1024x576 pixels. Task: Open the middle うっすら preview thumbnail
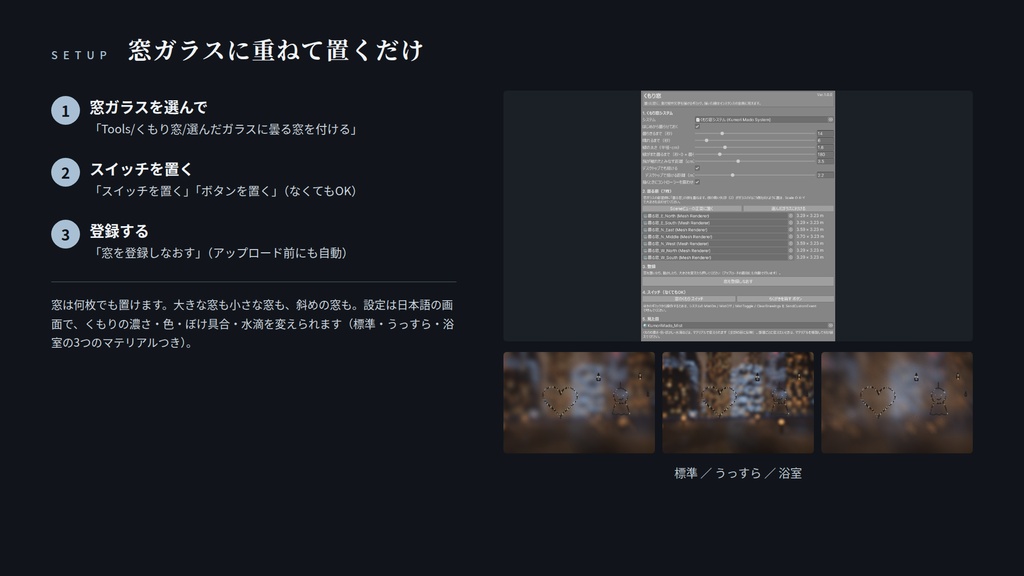[x=738, y=402]
